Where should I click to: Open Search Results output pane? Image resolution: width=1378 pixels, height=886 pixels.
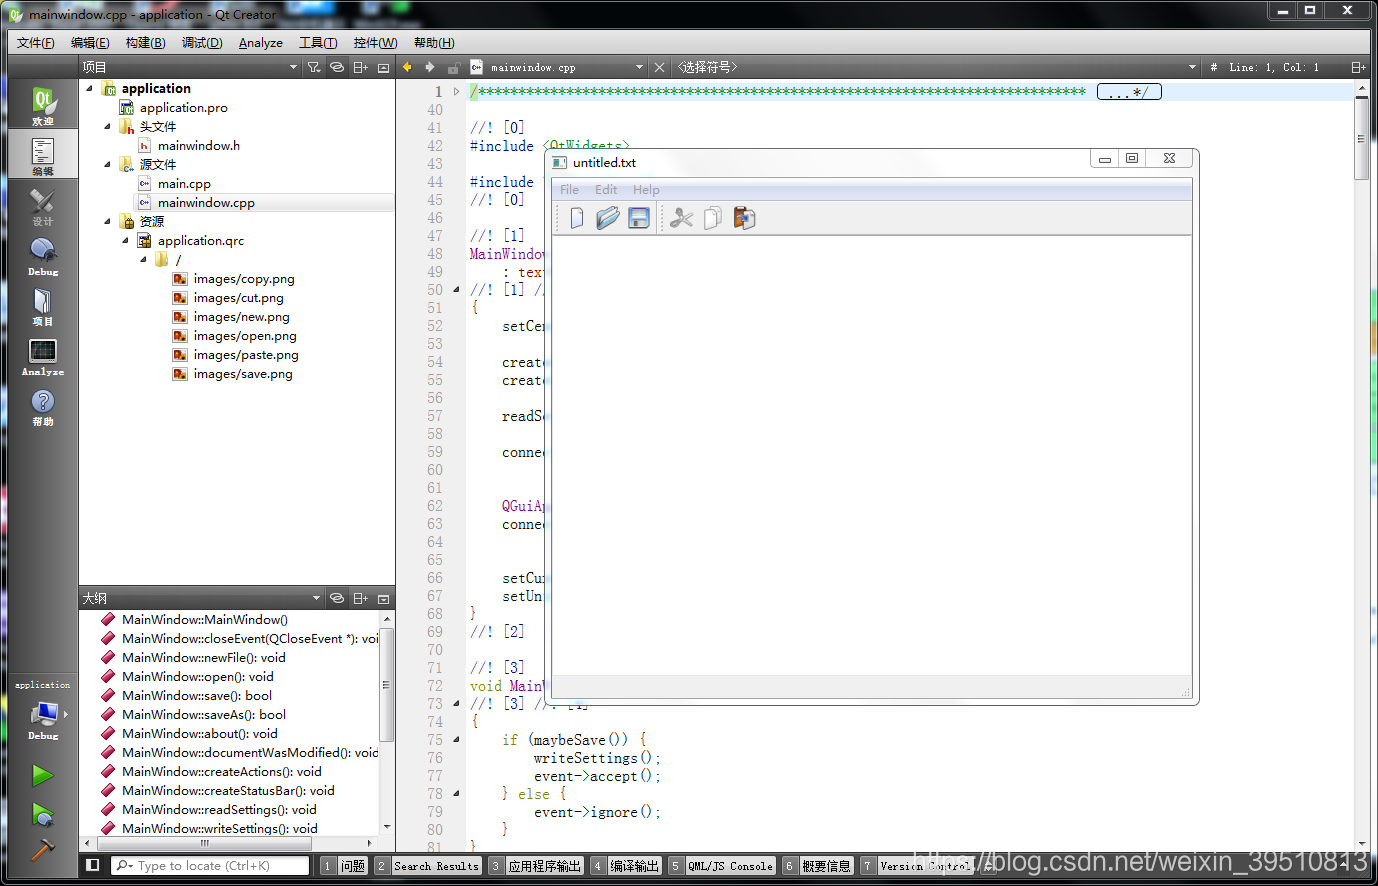[x=428, y=866]
